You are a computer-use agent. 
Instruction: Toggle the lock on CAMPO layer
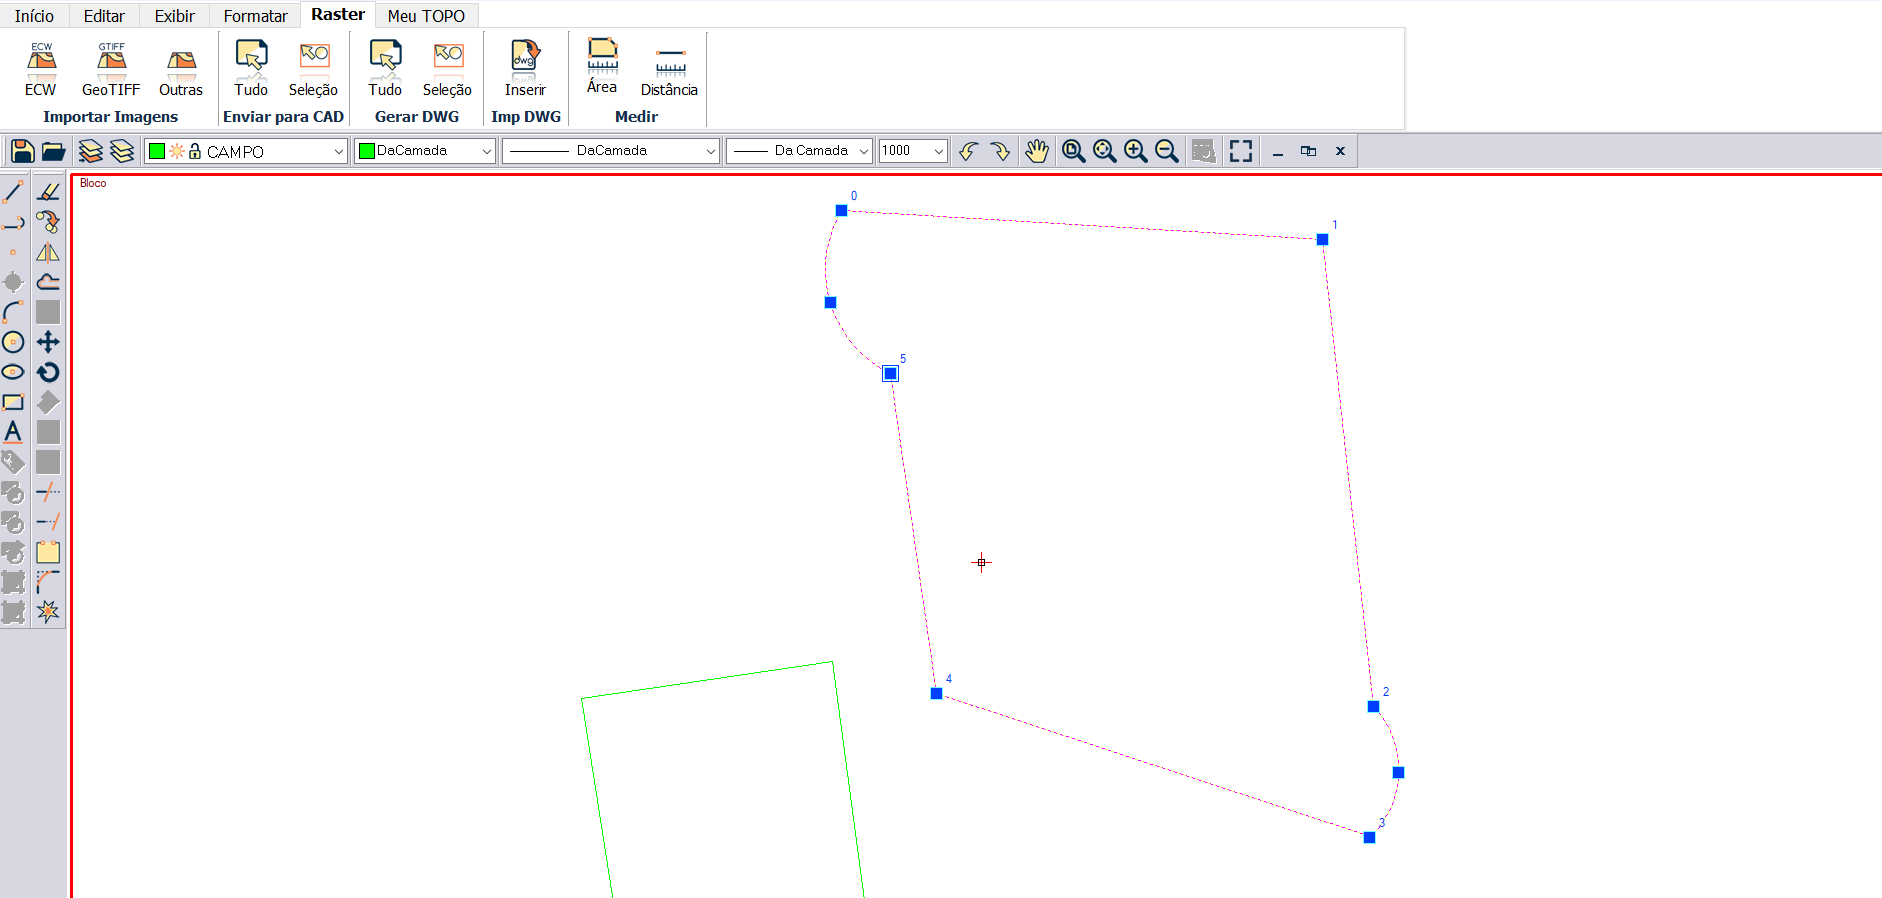point(195,151)
